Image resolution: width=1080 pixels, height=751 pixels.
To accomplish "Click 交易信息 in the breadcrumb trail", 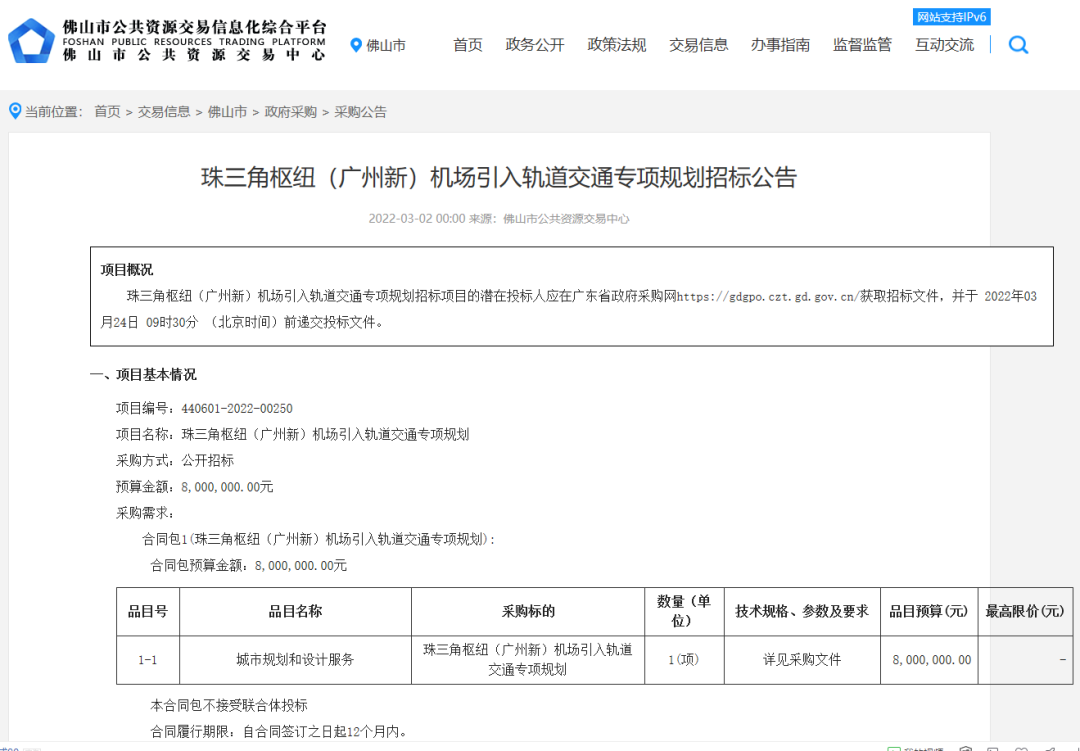I will 164,112.
